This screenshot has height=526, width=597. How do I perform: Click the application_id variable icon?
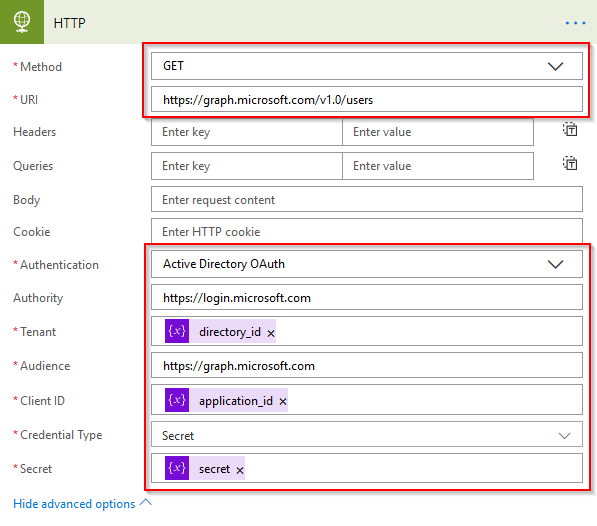pyautogui.click(x=177, y=400)
